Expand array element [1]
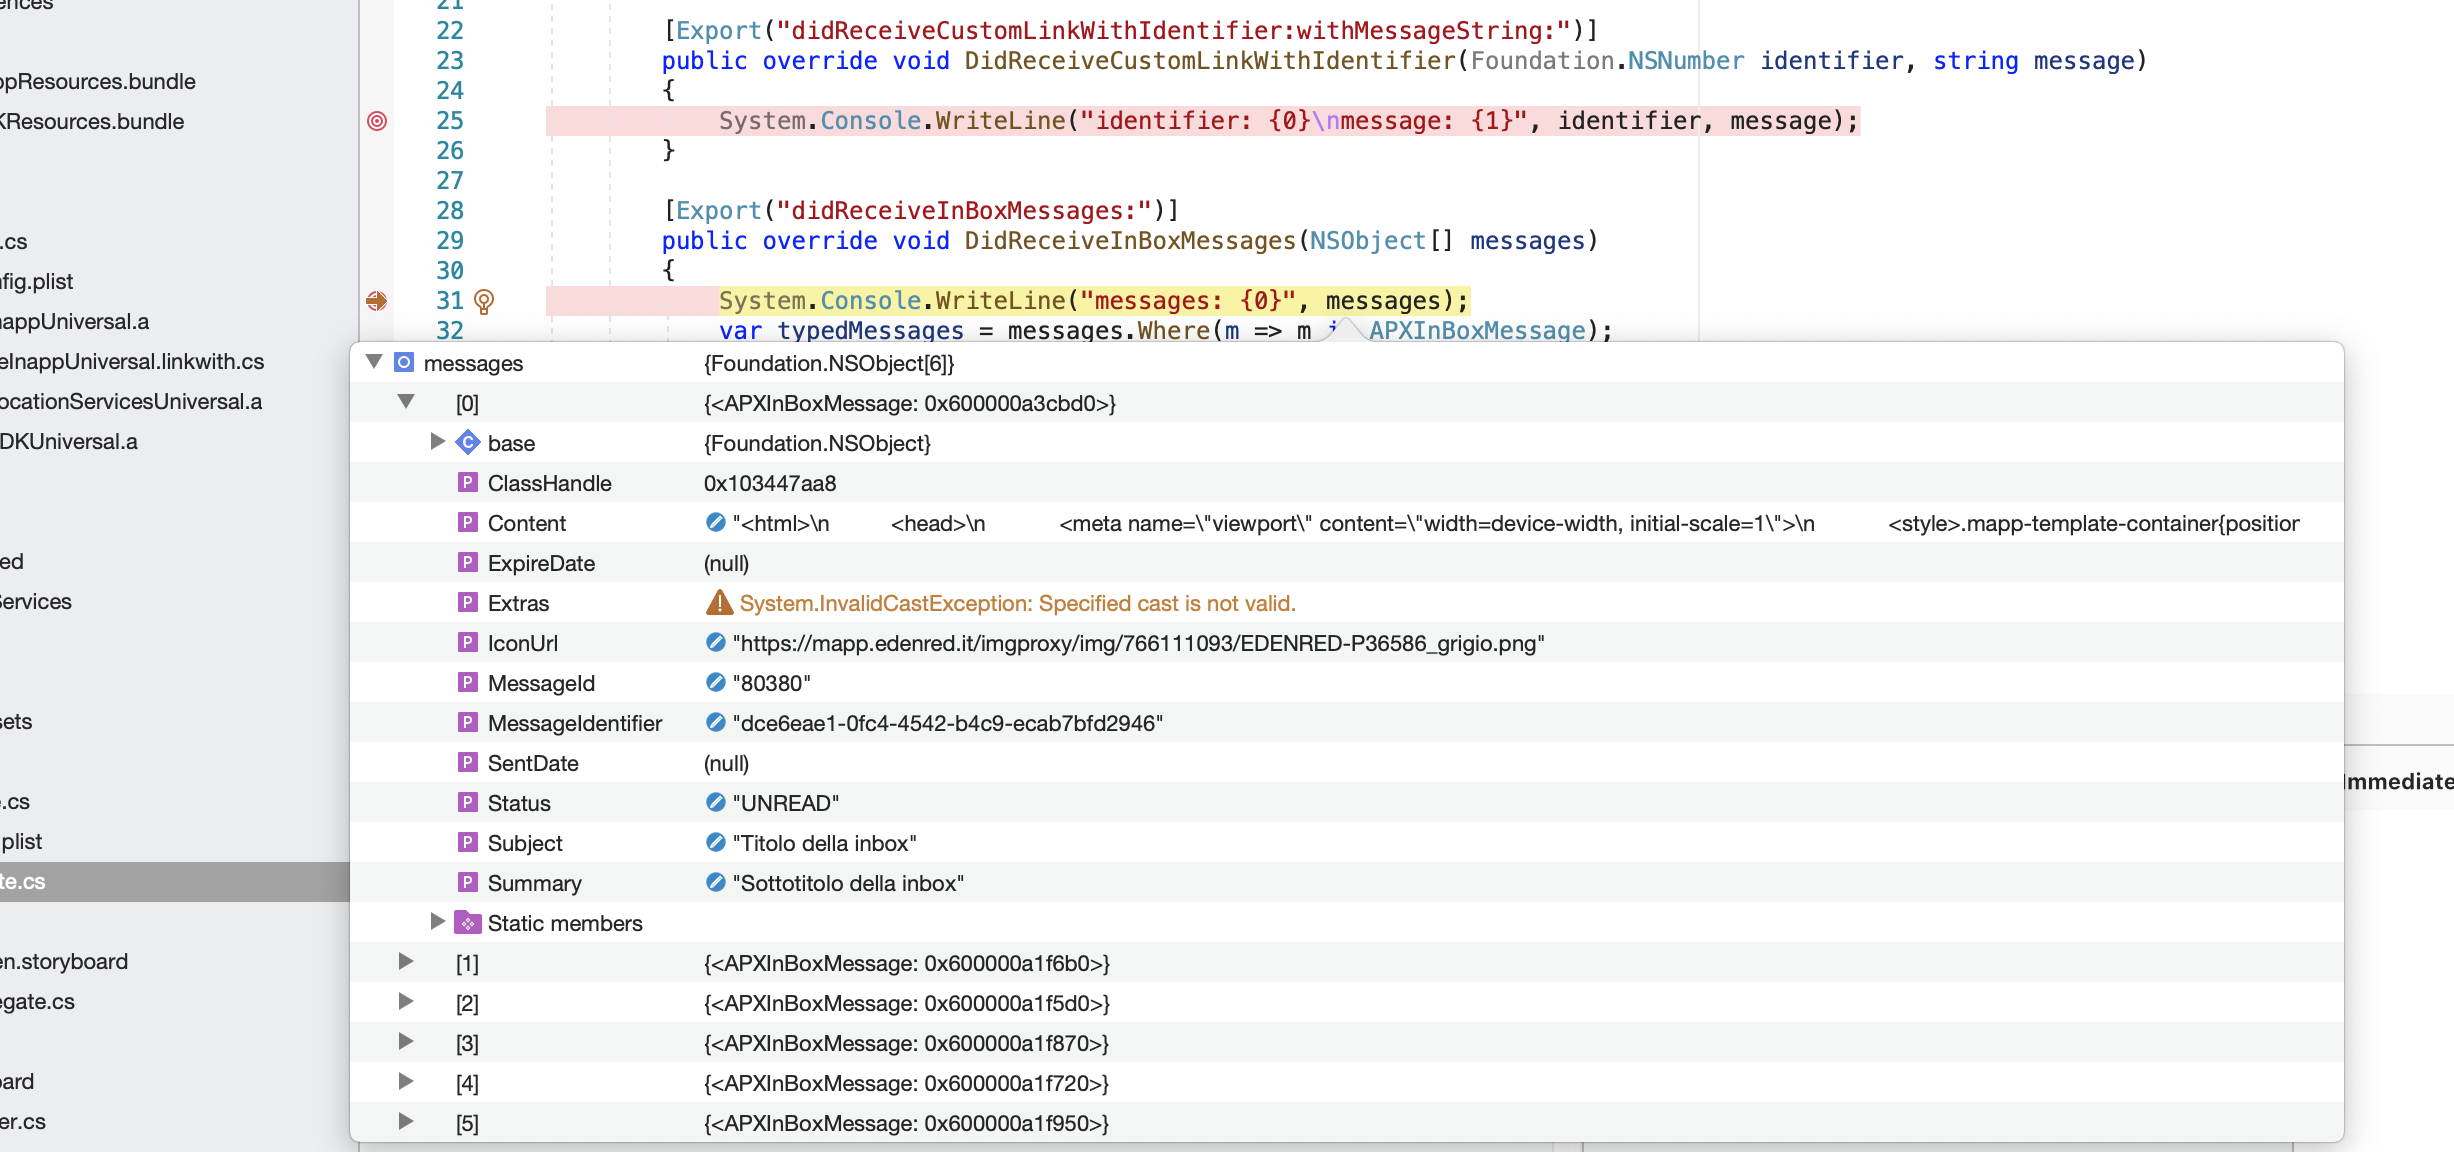The width and height of the screenshot is (2454, 1152). [406, 962]
